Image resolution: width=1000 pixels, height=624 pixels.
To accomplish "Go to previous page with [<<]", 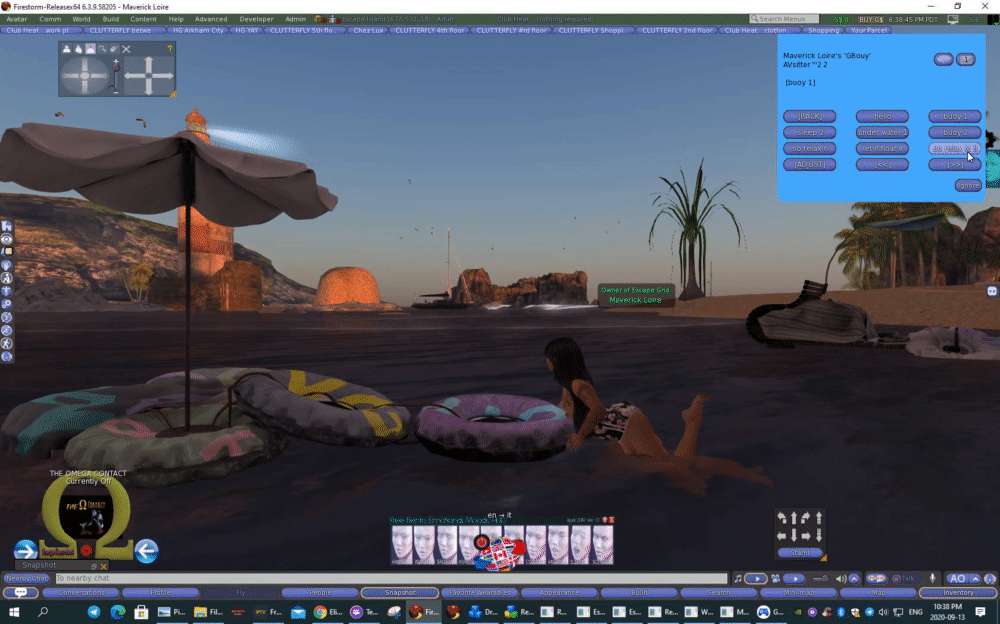I will [x=882, y=164].
